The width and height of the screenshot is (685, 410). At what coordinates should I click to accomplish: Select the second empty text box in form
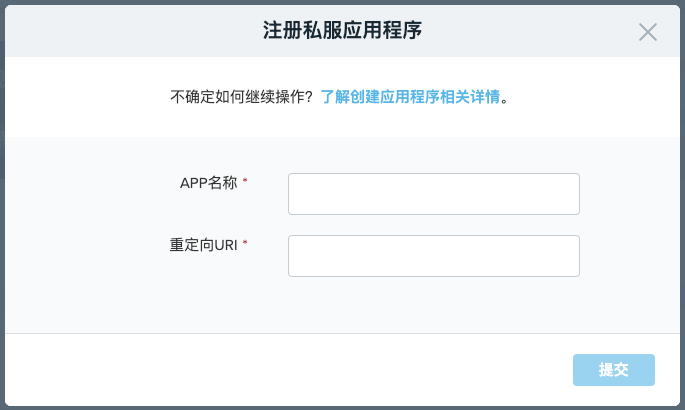point(433,256)
